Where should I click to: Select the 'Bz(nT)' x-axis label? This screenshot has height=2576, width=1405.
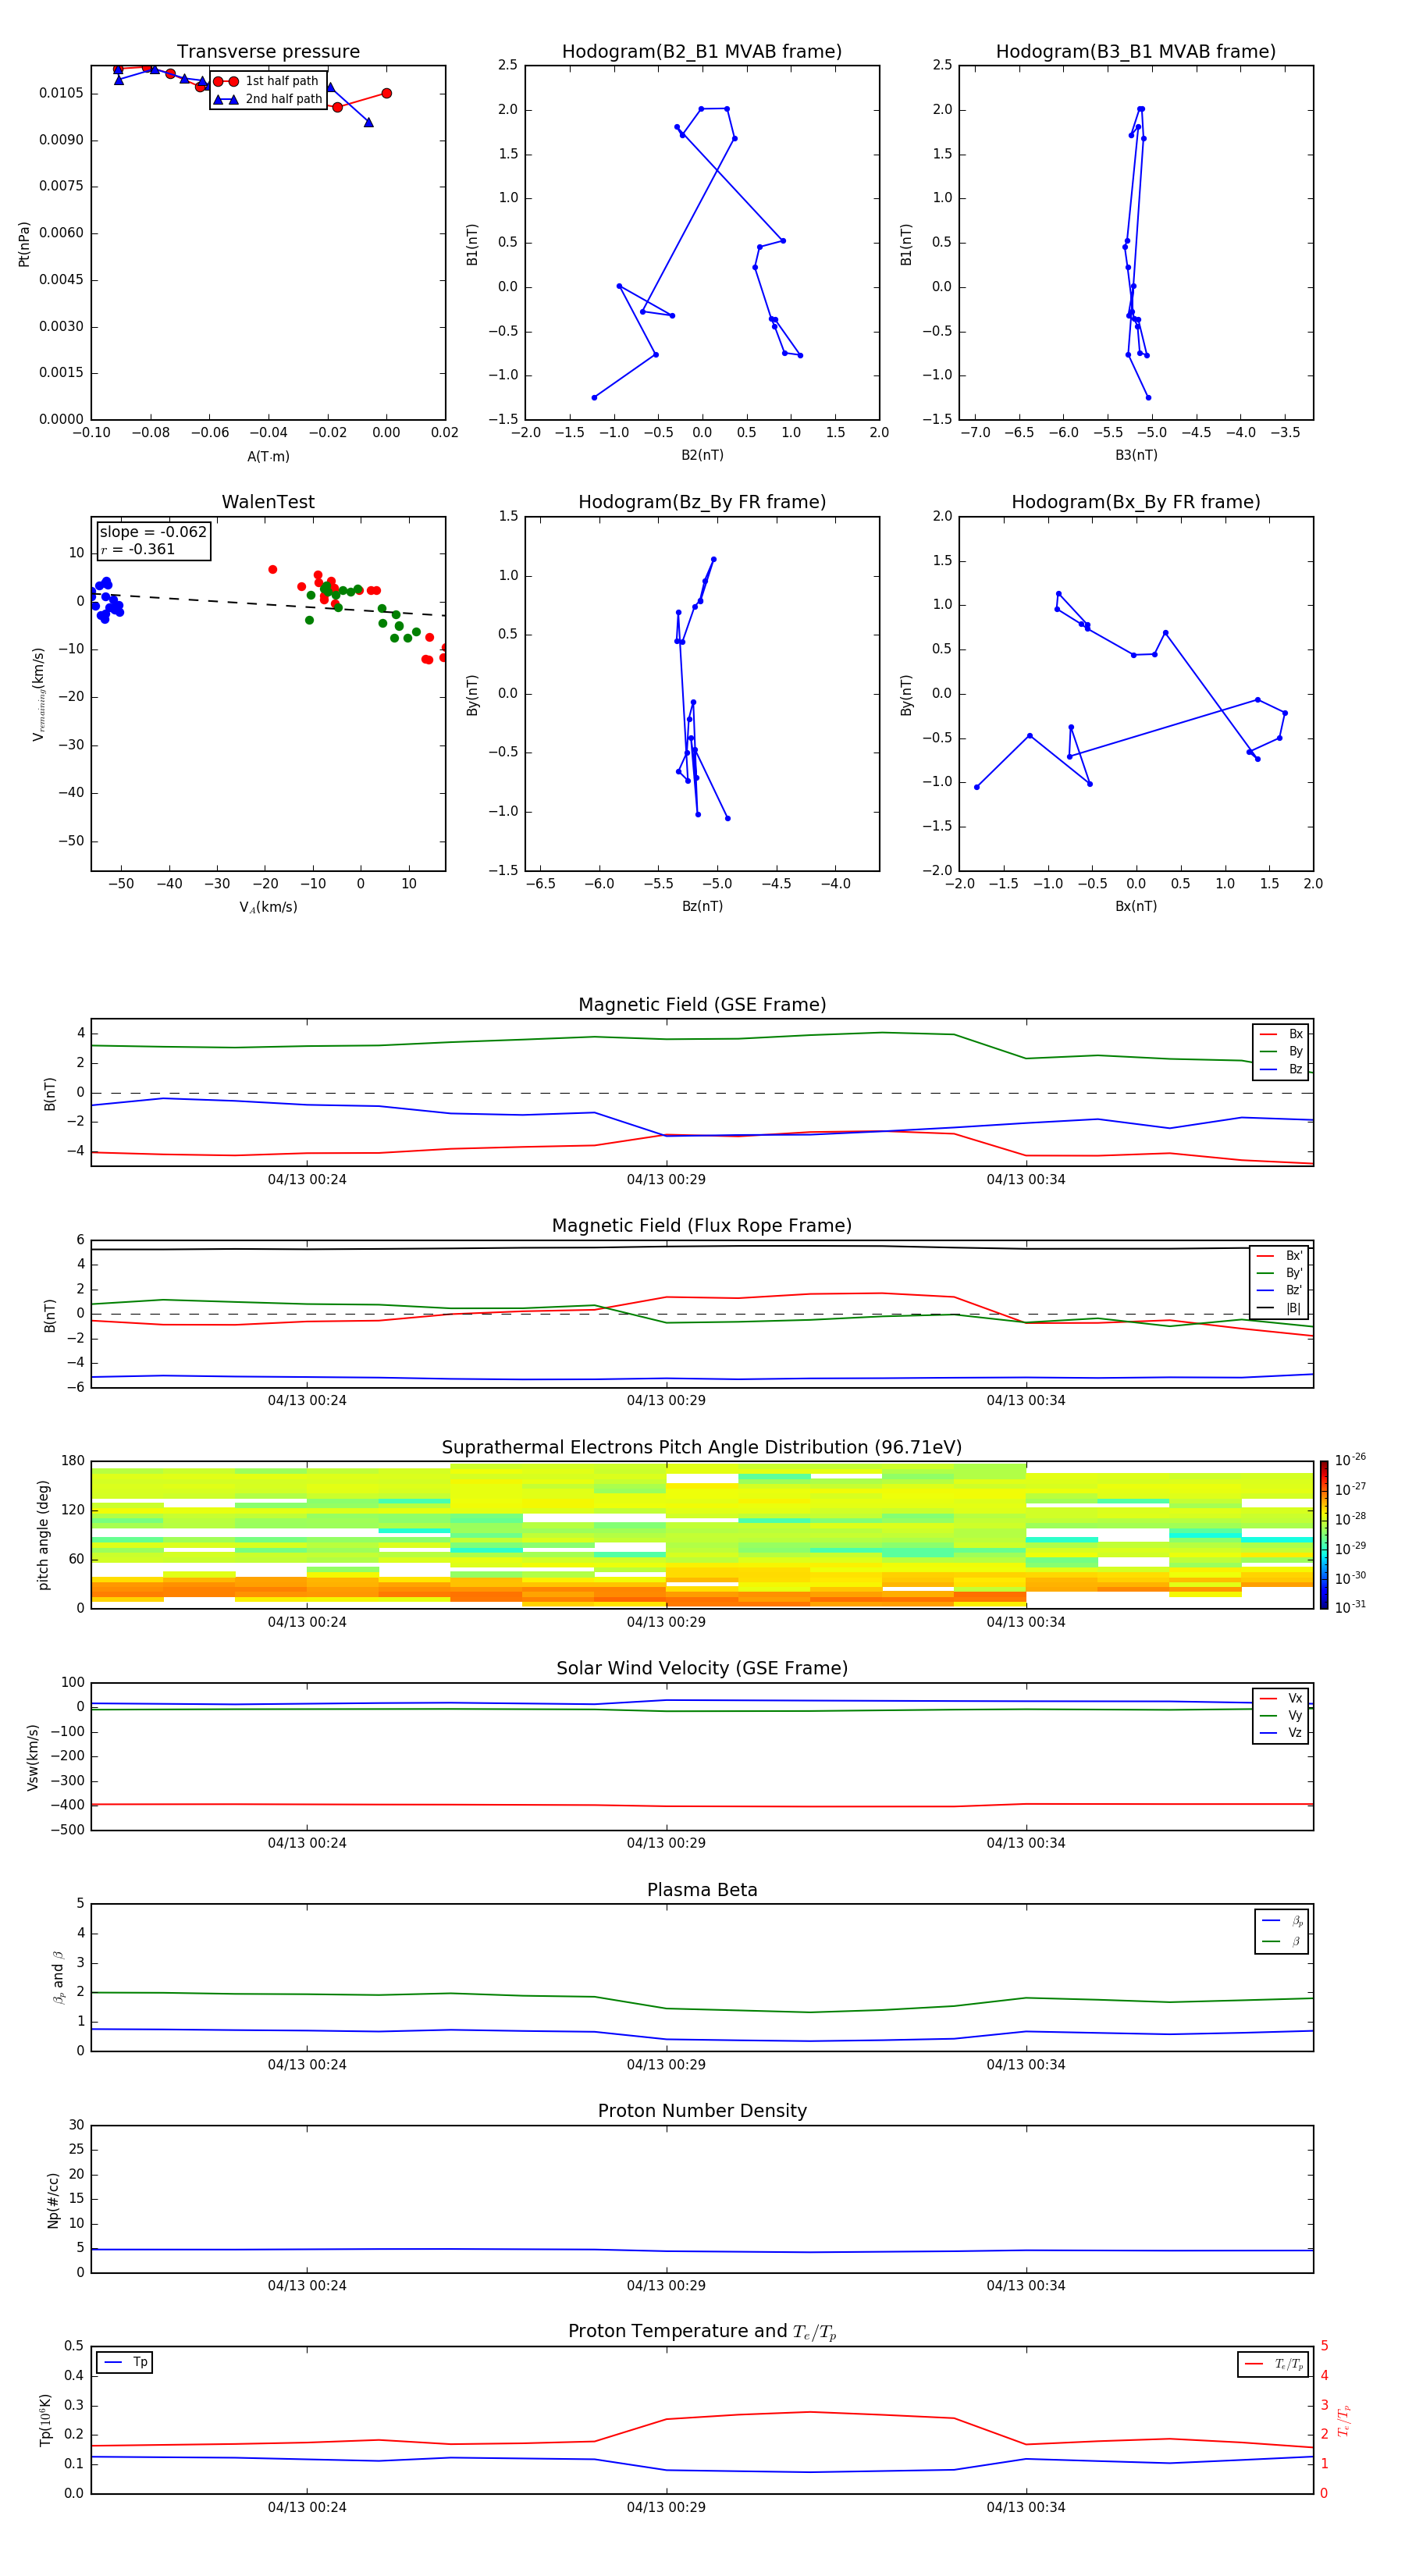pyautogui.click(x=702, y=906)
